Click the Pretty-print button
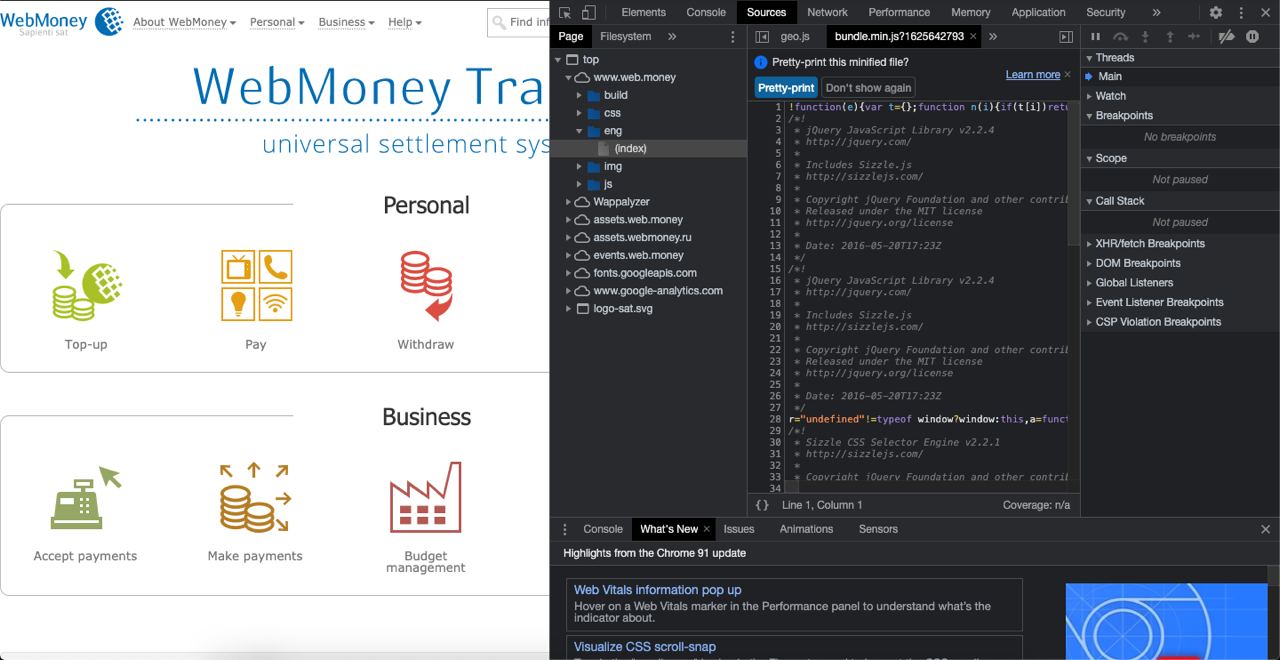Viewport: 1280px width, 660px height. (x=786, y=88)
